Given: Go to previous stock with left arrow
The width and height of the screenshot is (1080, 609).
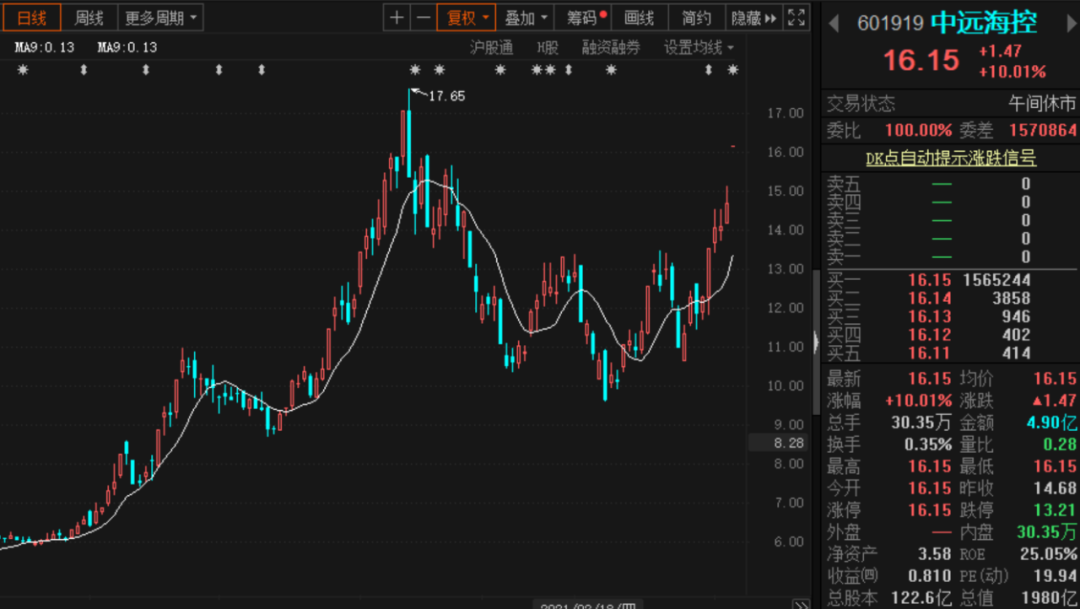Looking at the screenshot, I should tap(833, 23).
